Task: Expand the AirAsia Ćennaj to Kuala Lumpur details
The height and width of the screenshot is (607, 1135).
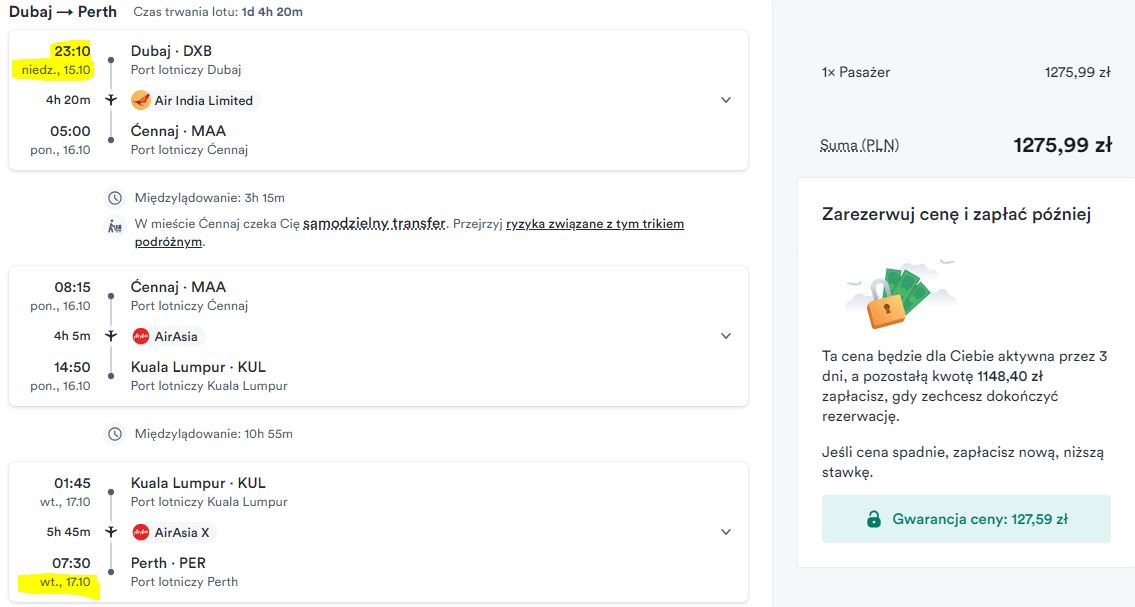Action: tap(725, 336)
